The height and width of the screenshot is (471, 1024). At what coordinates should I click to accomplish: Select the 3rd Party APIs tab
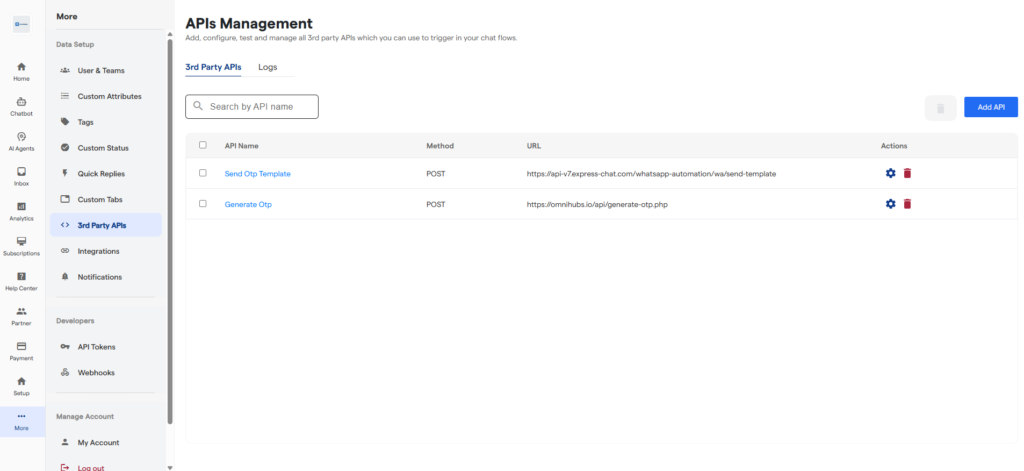(214, 67)
